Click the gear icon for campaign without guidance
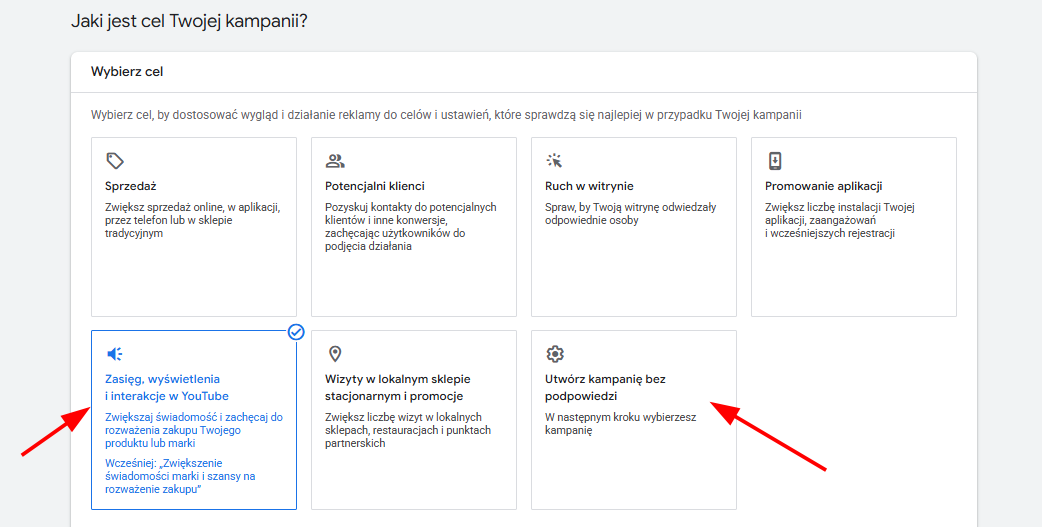 [555, 354]
